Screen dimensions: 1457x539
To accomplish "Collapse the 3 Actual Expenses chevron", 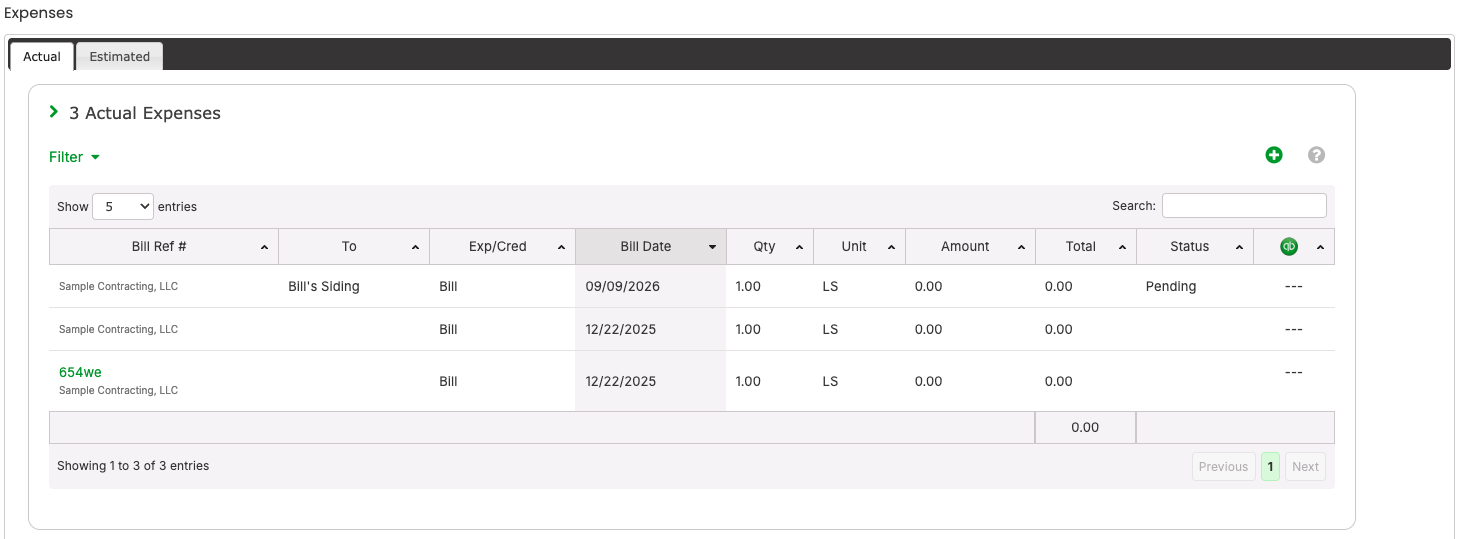I will [x=54, y=112].
